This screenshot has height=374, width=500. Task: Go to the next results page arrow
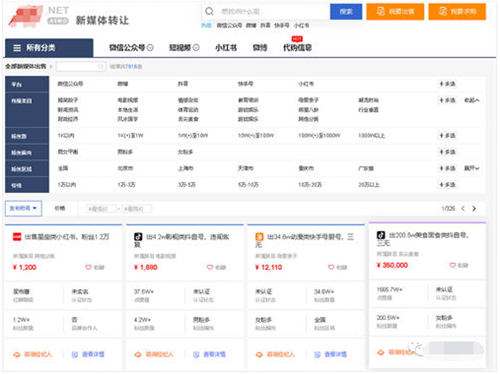coord(474,209)
